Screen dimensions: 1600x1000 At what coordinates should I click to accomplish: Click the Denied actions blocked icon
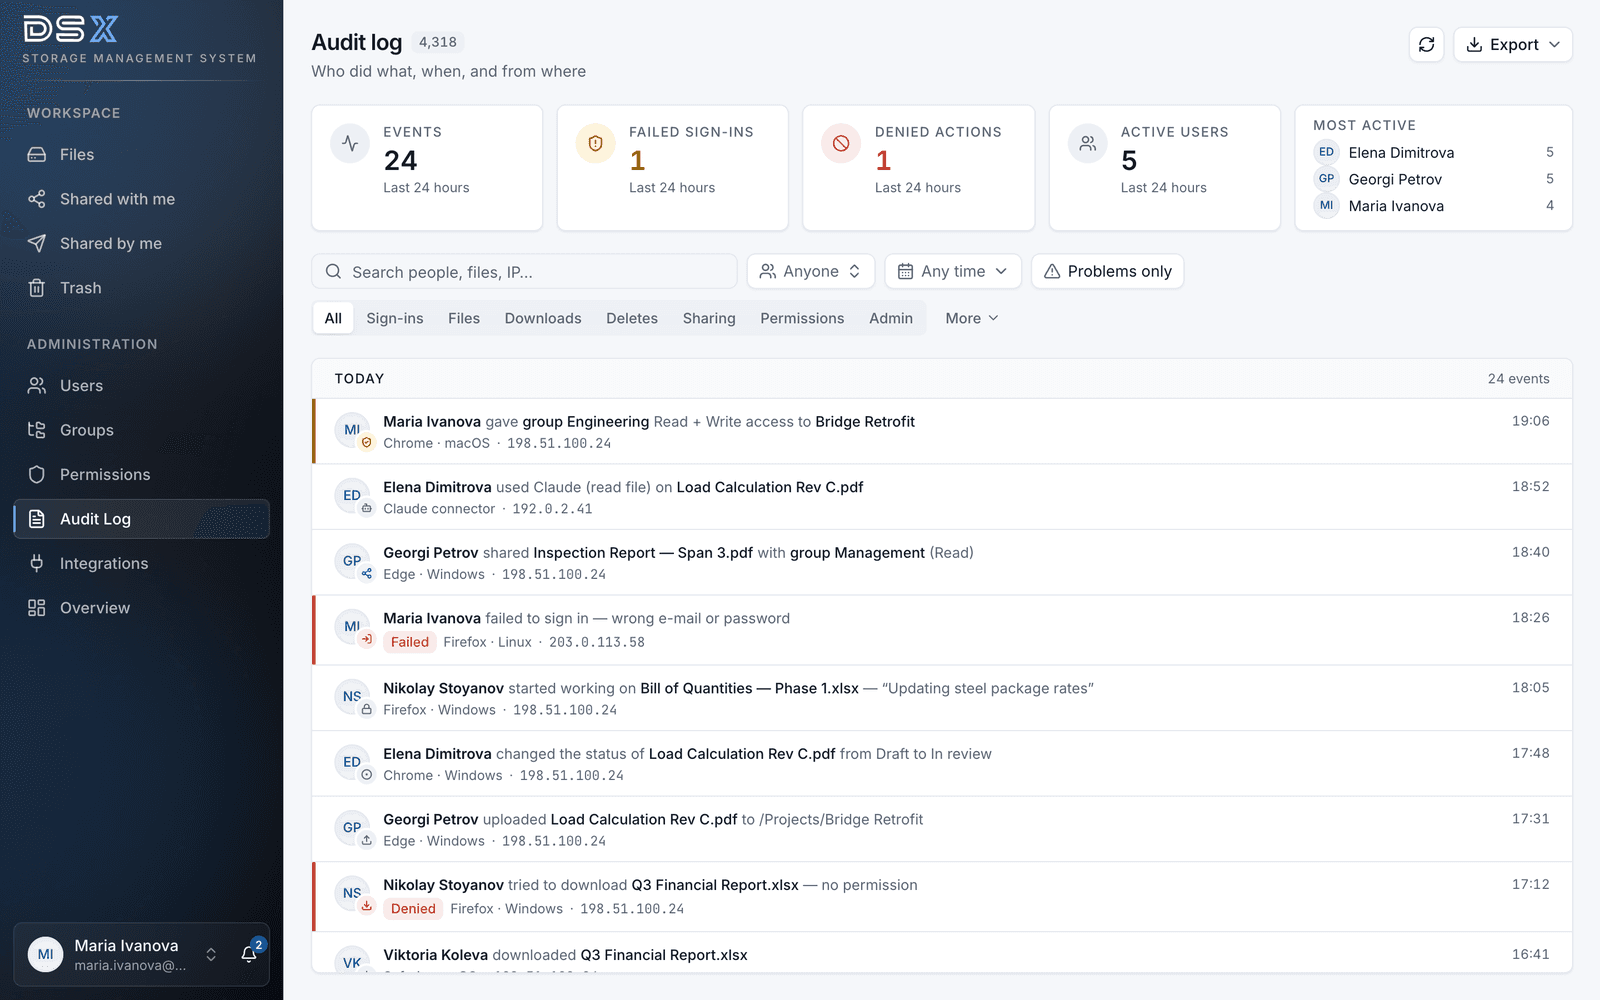841,144
